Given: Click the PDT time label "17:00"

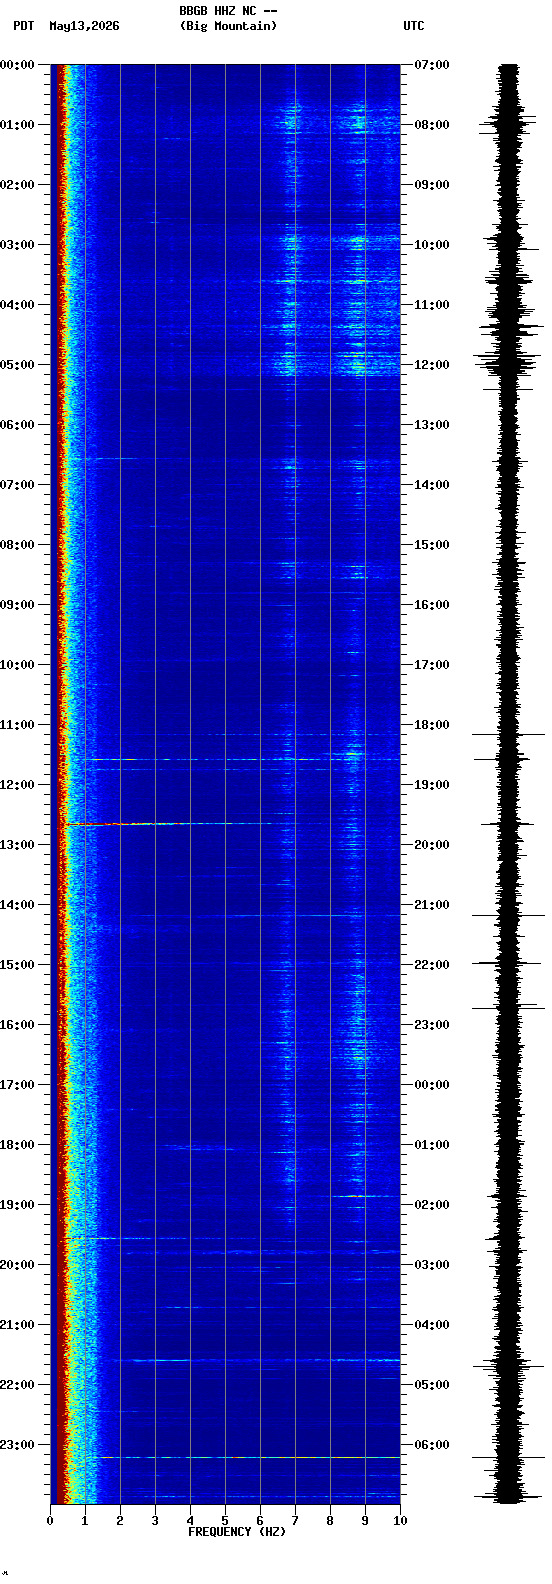Looking at the screenshot, I should (x=18, y=1085).
